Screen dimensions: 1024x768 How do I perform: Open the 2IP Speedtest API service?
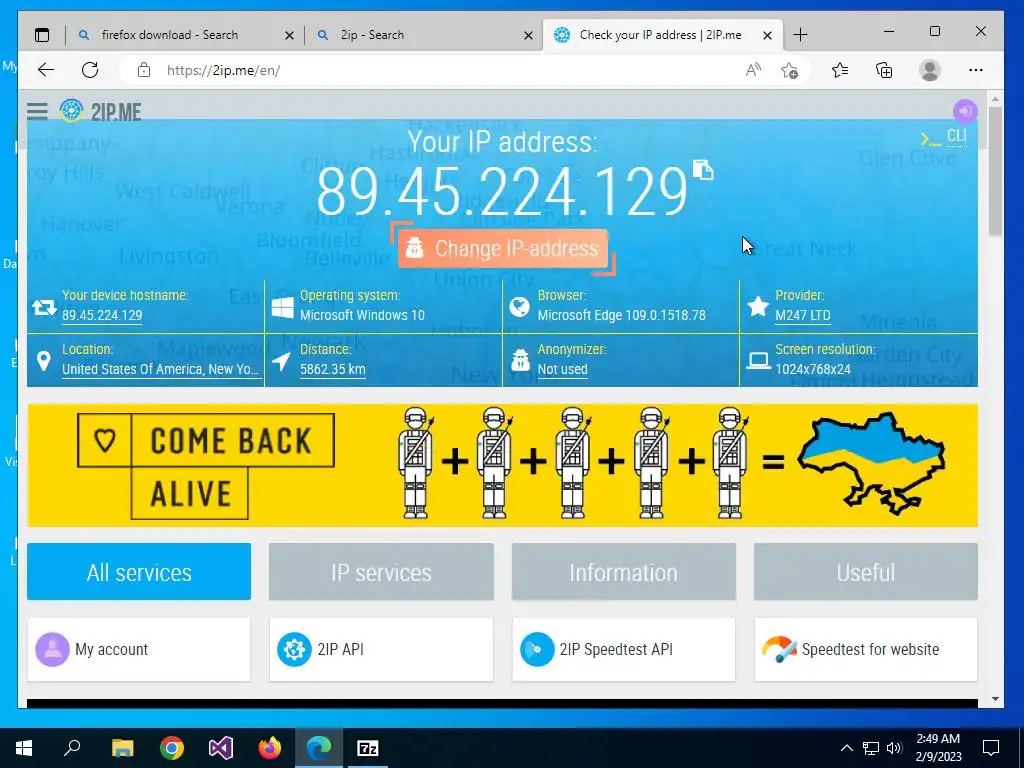click(x=624, y=649)
